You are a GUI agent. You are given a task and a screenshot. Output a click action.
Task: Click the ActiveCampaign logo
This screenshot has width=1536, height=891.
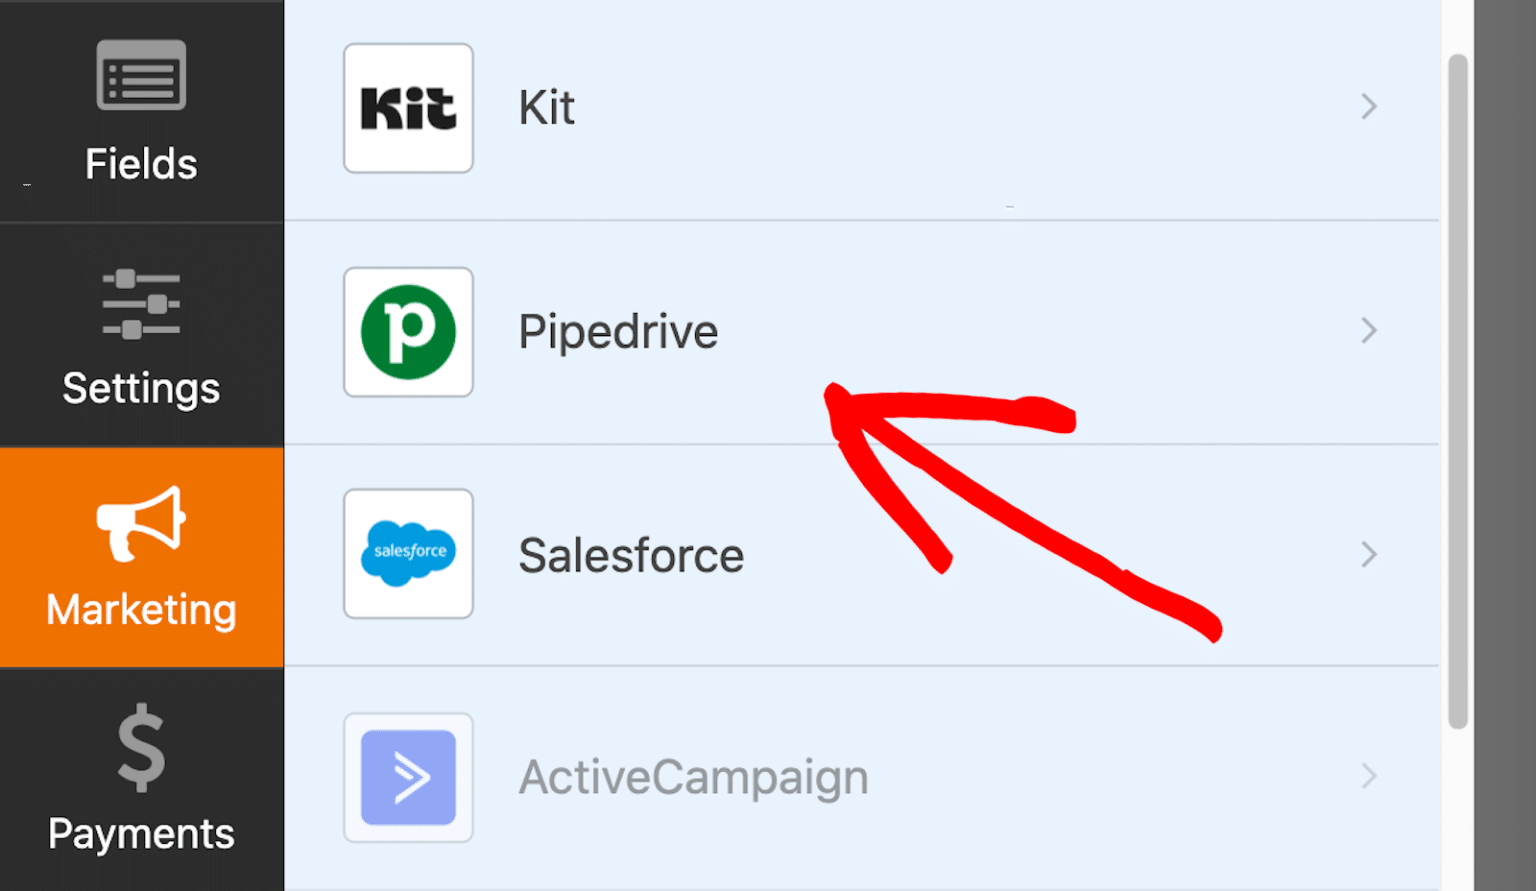408,777
